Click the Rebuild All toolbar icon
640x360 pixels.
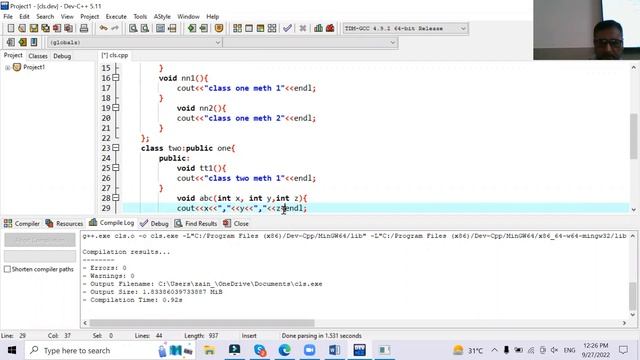click(x=272, y=28)
